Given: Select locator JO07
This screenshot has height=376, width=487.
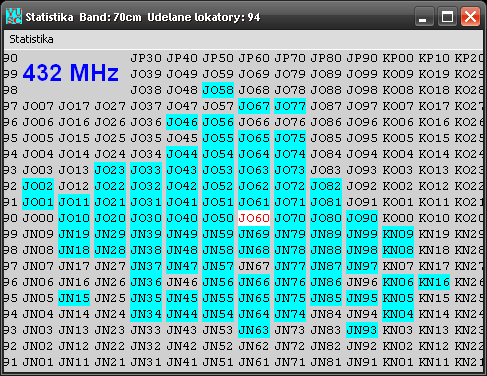Looking at the screenshot, I should (38, 106).
